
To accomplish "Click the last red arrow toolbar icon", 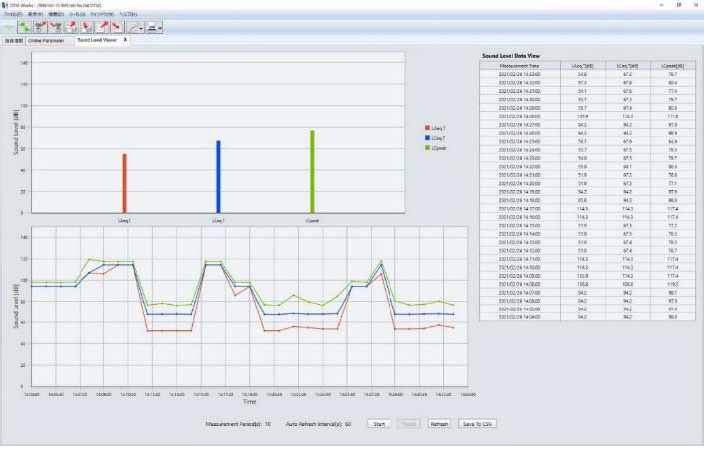I will coord(117,27).
